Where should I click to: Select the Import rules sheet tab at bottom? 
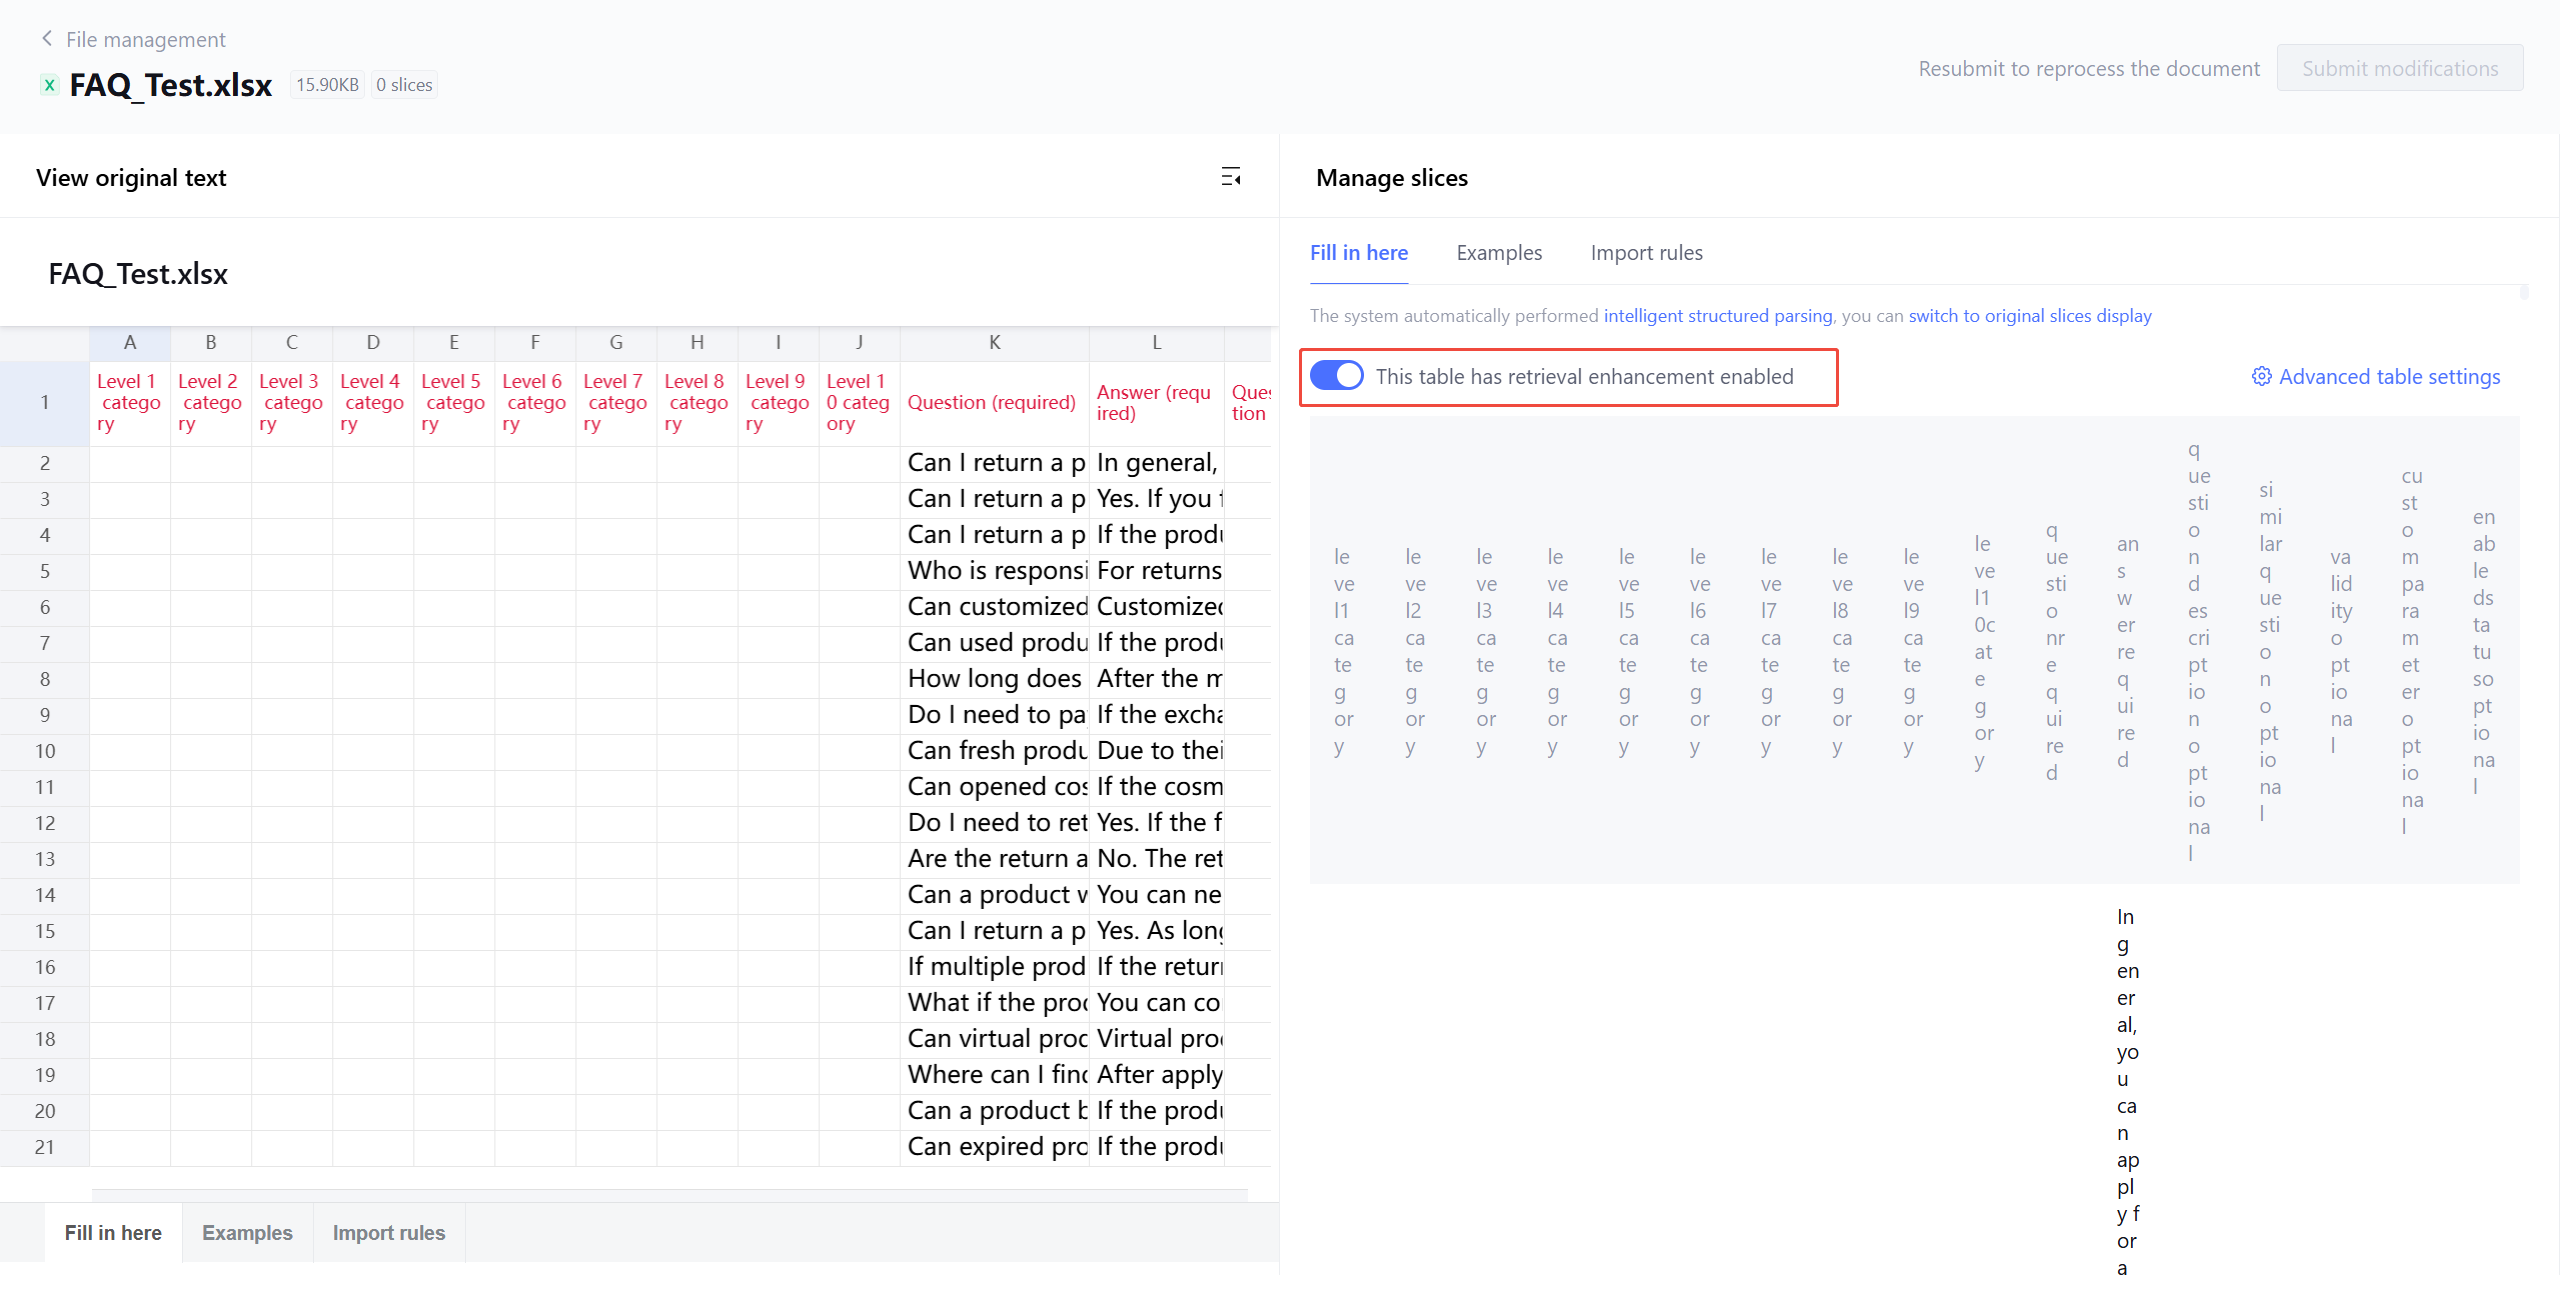pos(388,1233)
